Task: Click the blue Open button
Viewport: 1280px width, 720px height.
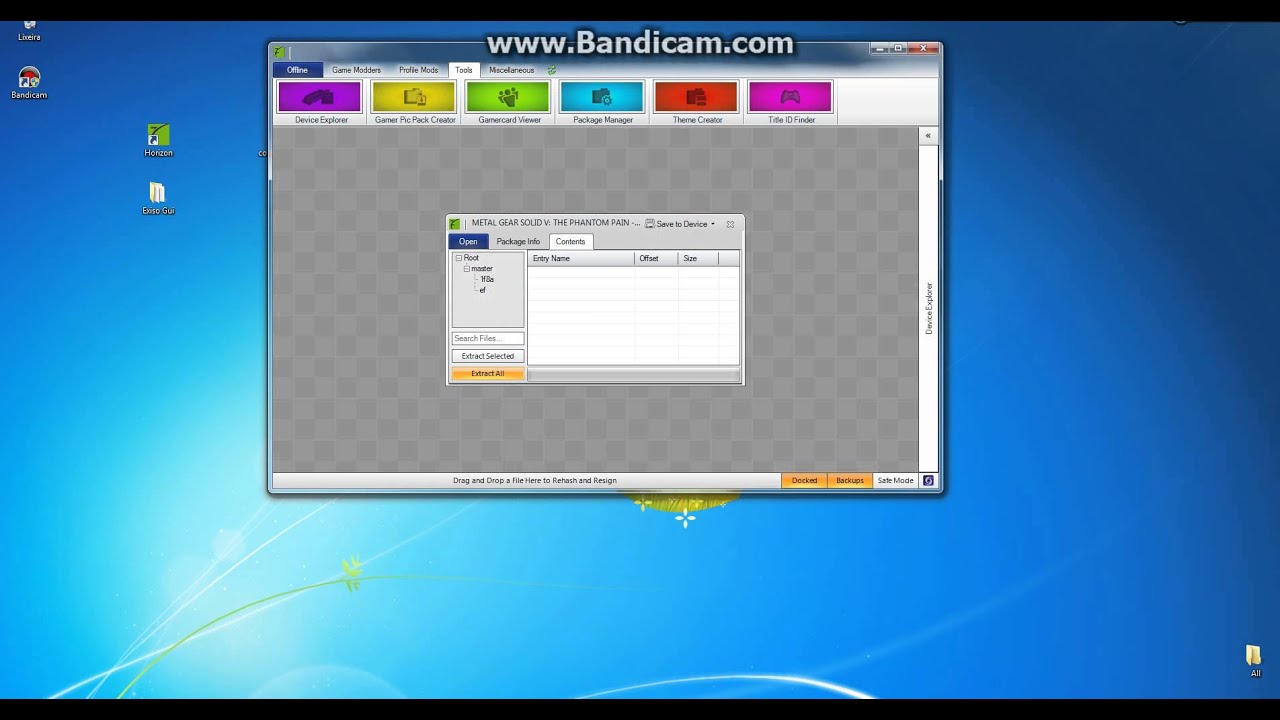Action: pos(468,242)
